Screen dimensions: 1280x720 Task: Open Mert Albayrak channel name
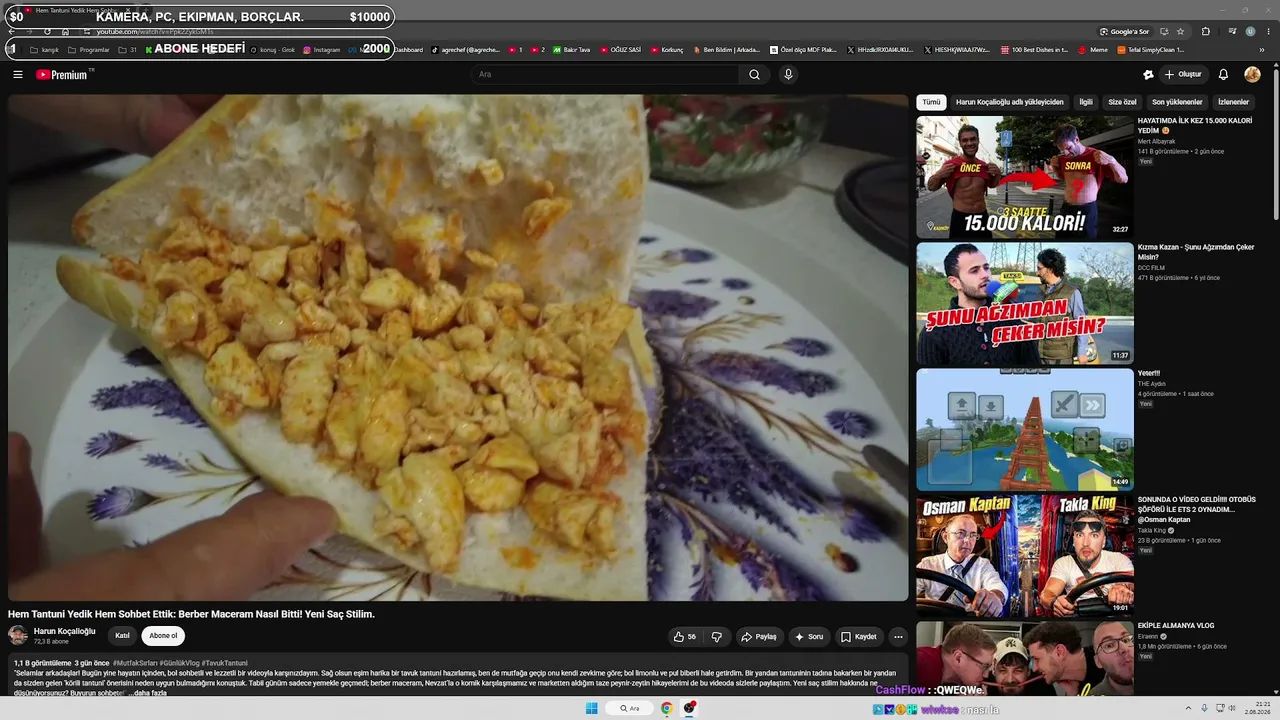point(1157,141)
